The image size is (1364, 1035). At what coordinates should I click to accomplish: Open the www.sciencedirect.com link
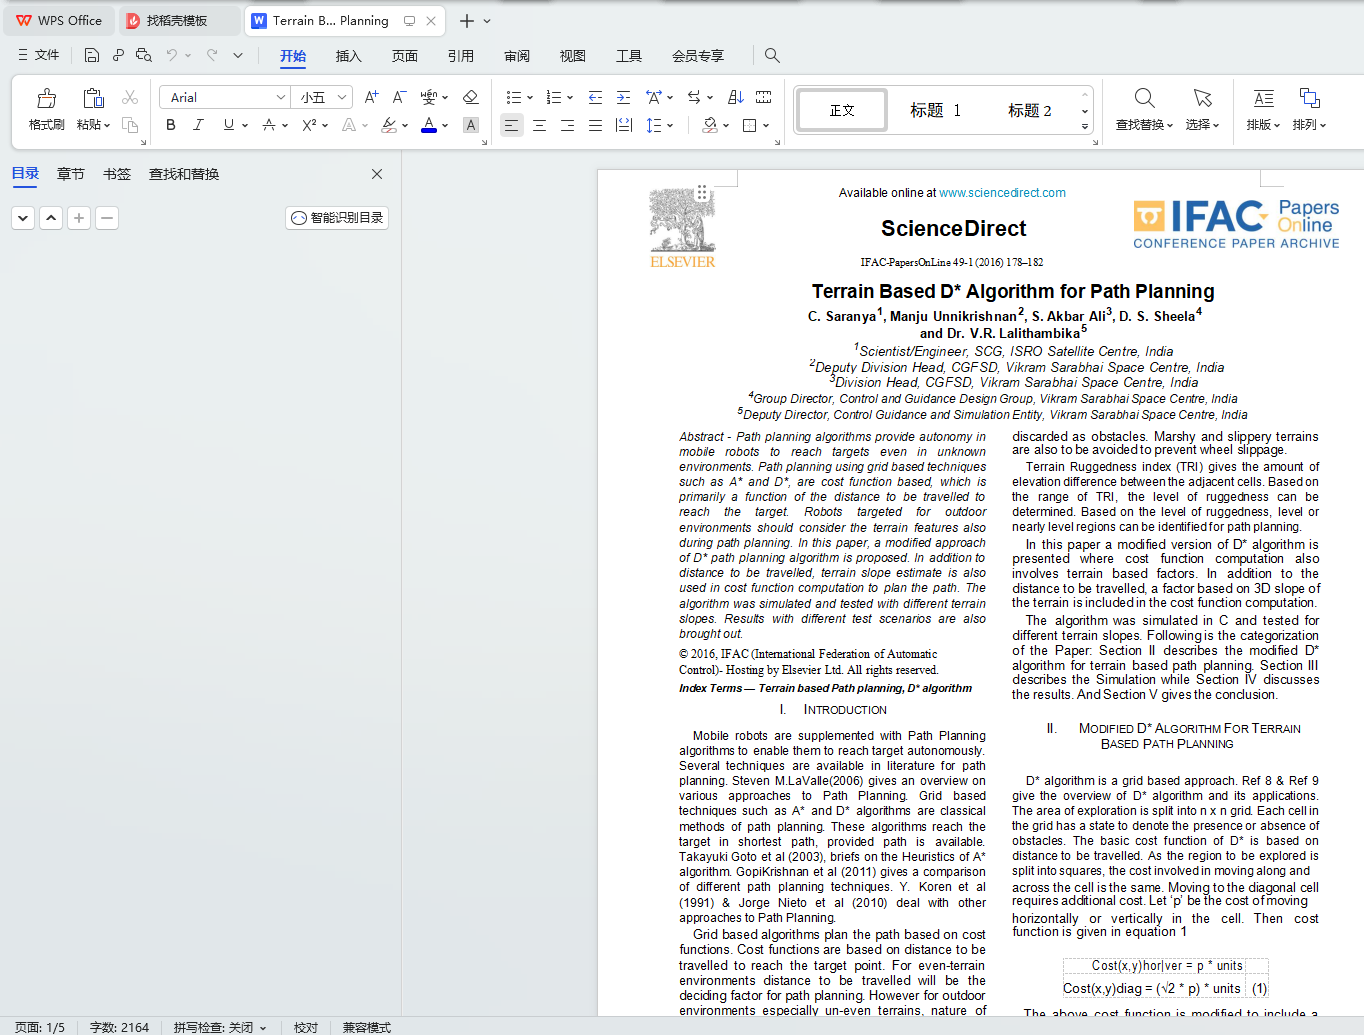pyautogui.click(x=1002, y=193)
